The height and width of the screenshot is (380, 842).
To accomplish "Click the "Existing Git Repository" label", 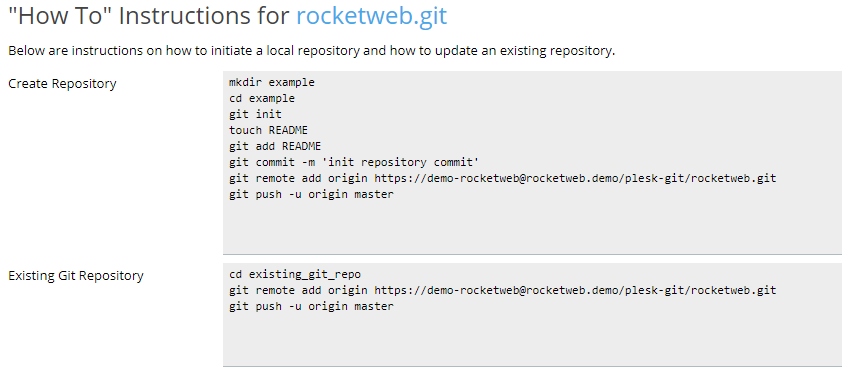I will coord(76,276).
